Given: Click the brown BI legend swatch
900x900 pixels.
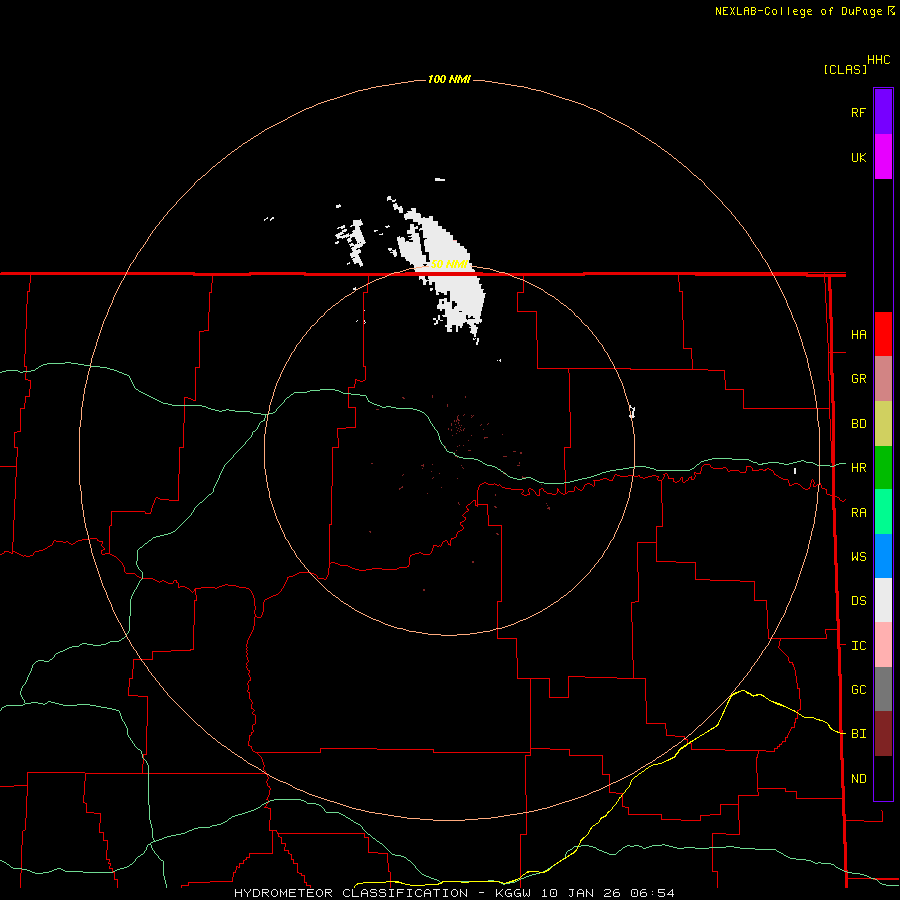Looking at the screenshot, I should [883, 734].
